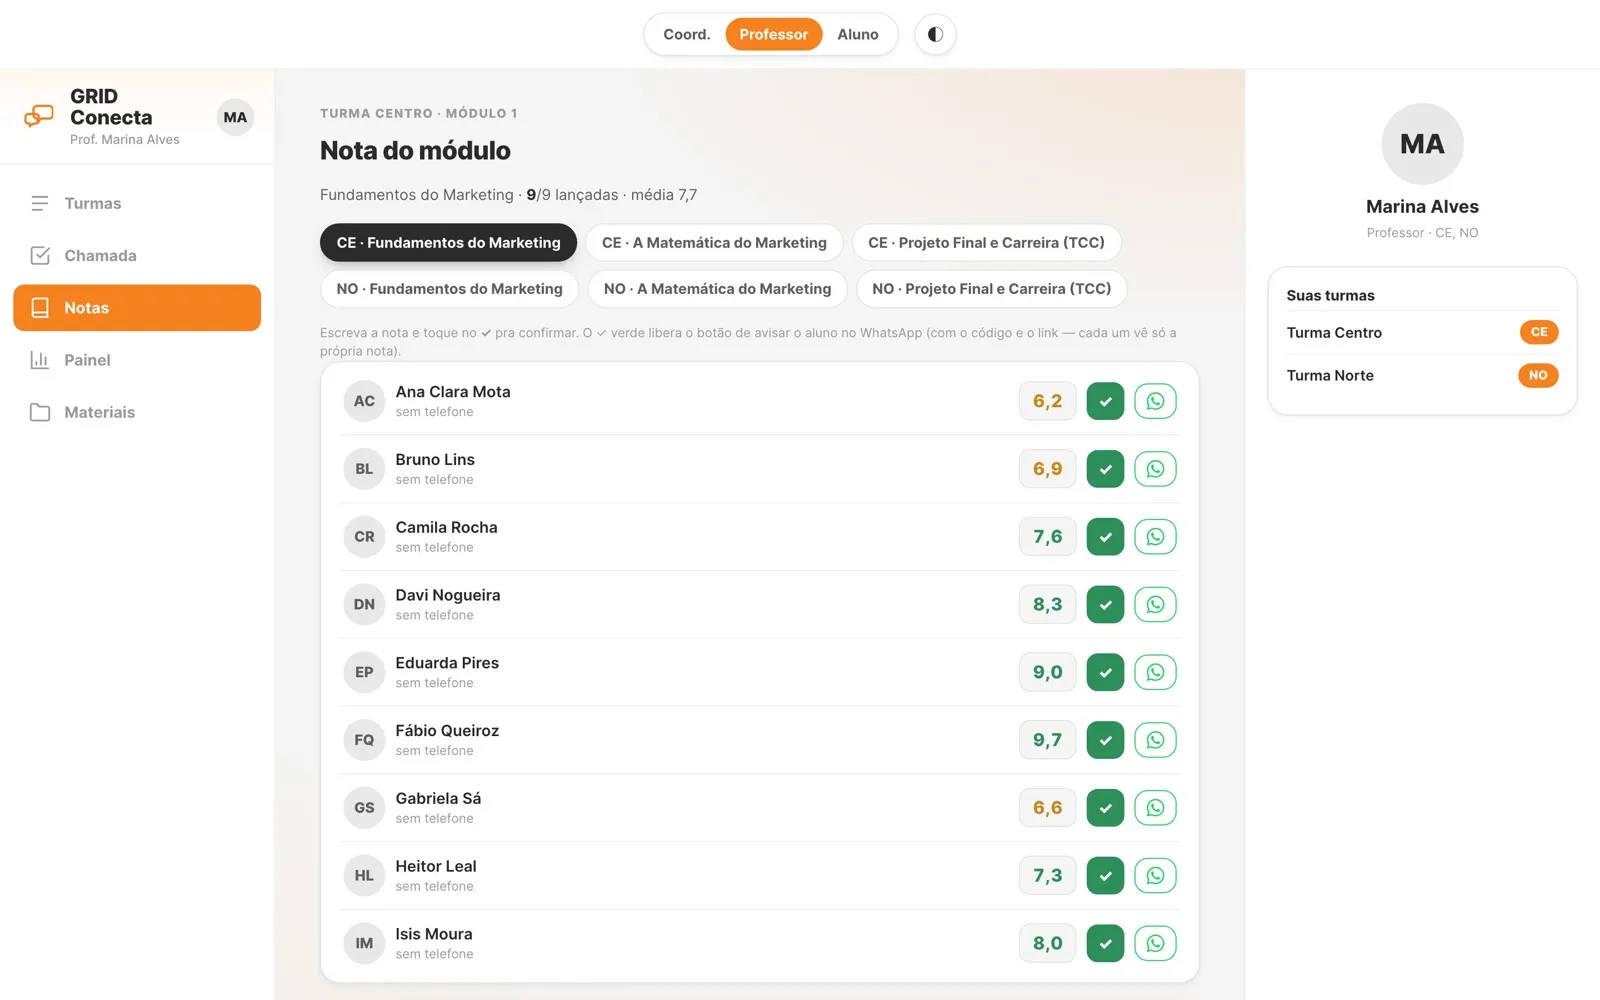Send WhatsApp notice to Isis Moura
Image resolution: width=1600 pixels, height=1000 pixels.
1155,943
